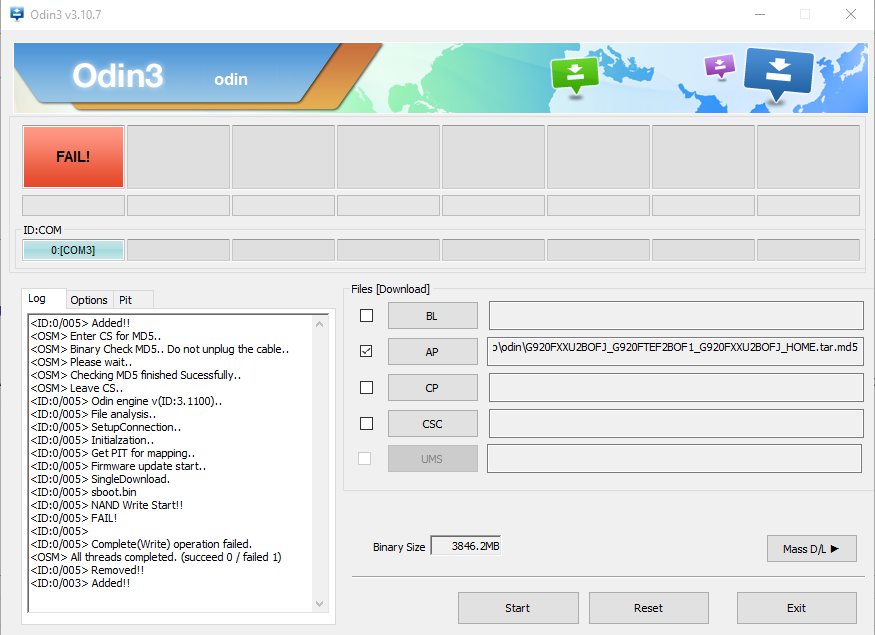Click the 'Files [Download]' group label
Image resolution: width=875 pixels, height=635 pixels.
(391, 289)
